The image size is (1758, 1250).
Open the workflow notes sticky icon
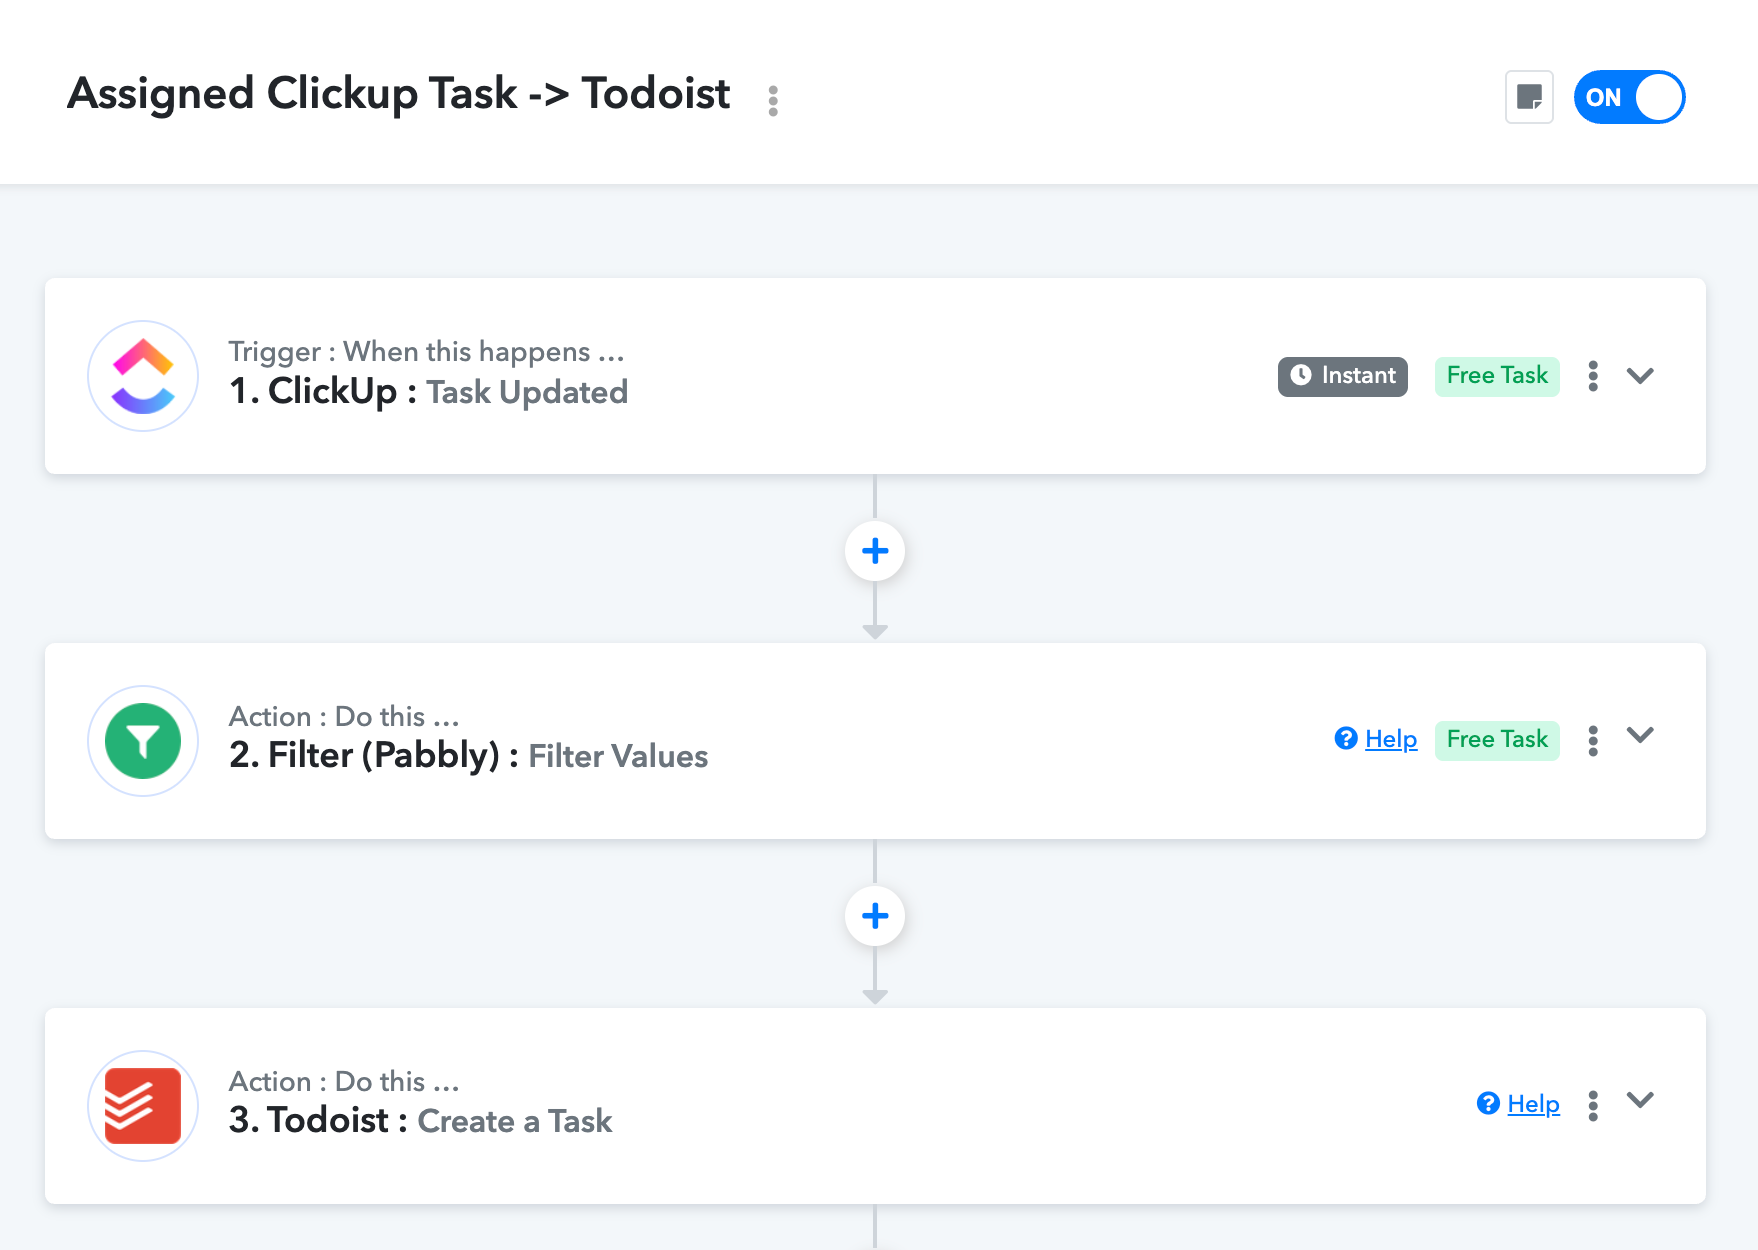point(1529,97)
